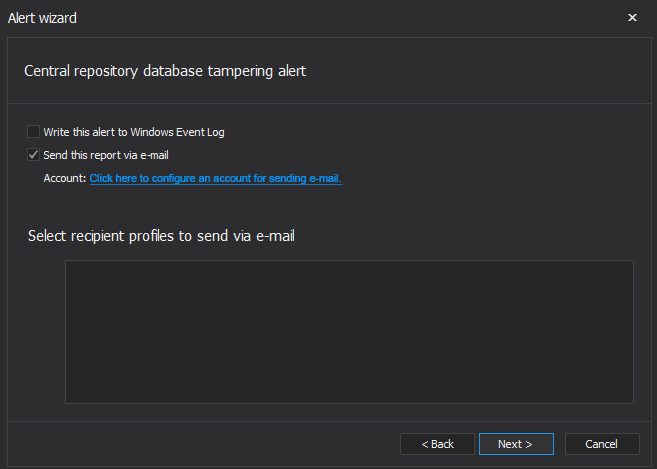The image size is (657, 469).
Task: Click the empty box icon beside Write this alert
Action: pyautogui.click(x=34, y=132)
